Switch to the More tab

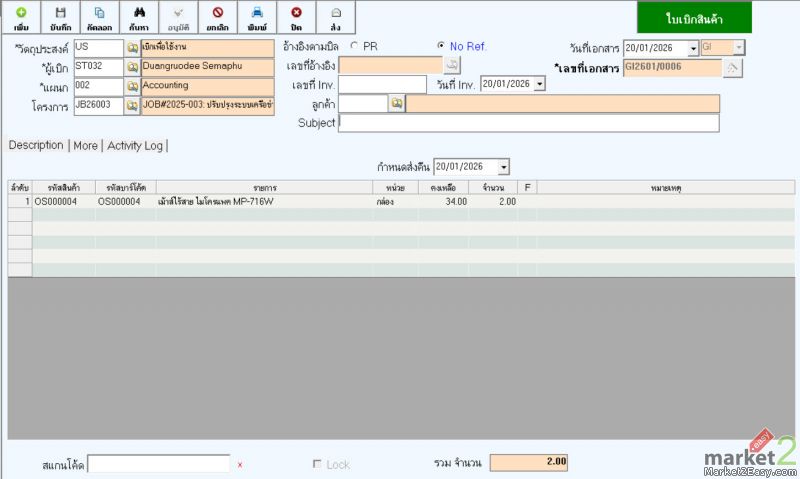coord(86,145)
